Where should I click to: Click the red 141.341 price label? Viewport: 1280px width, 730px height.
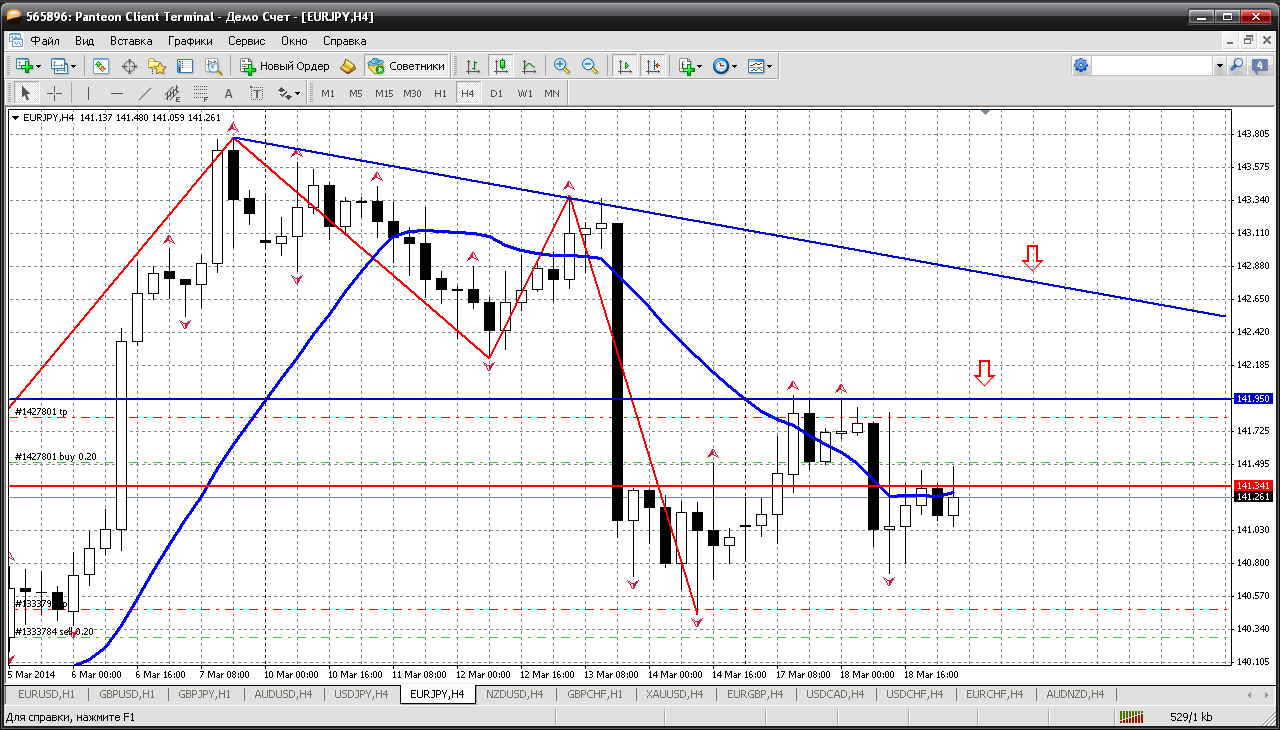coord(1253,486)
